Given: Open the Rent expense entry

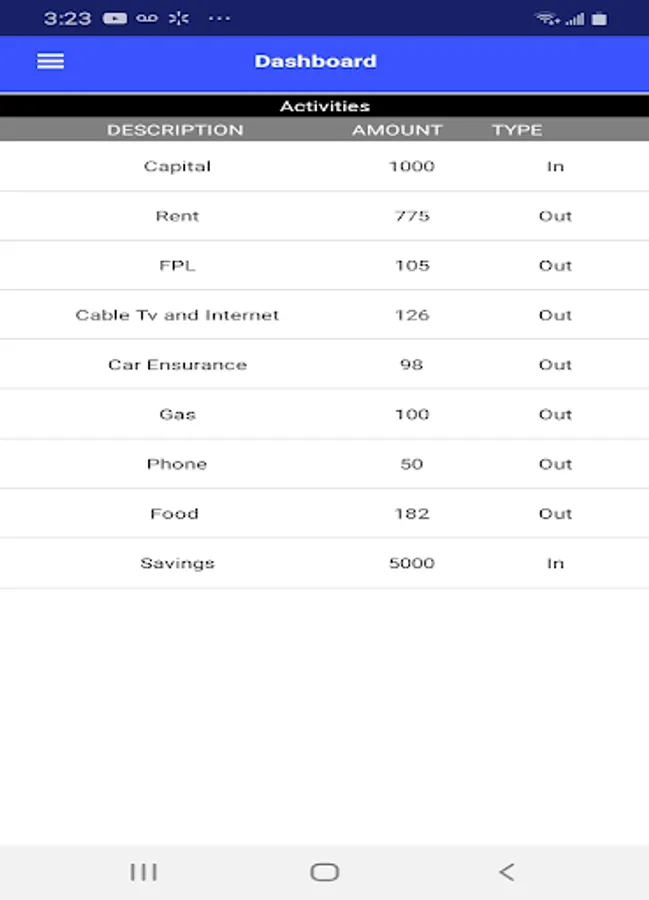Looking at the screenshot, I should (324, 215).
